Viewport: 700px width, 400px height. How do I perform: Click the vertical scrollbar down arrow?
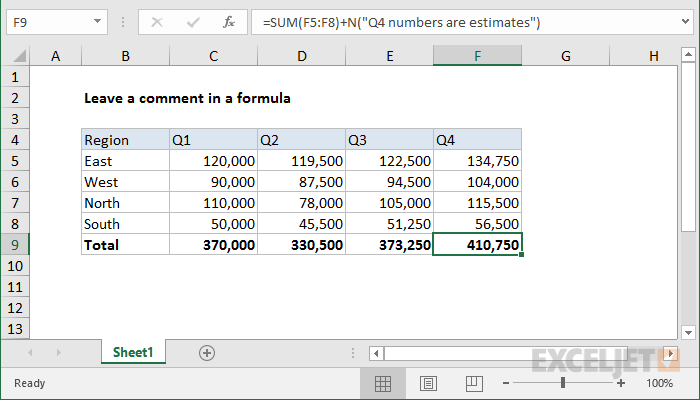(x=688, y=333)
